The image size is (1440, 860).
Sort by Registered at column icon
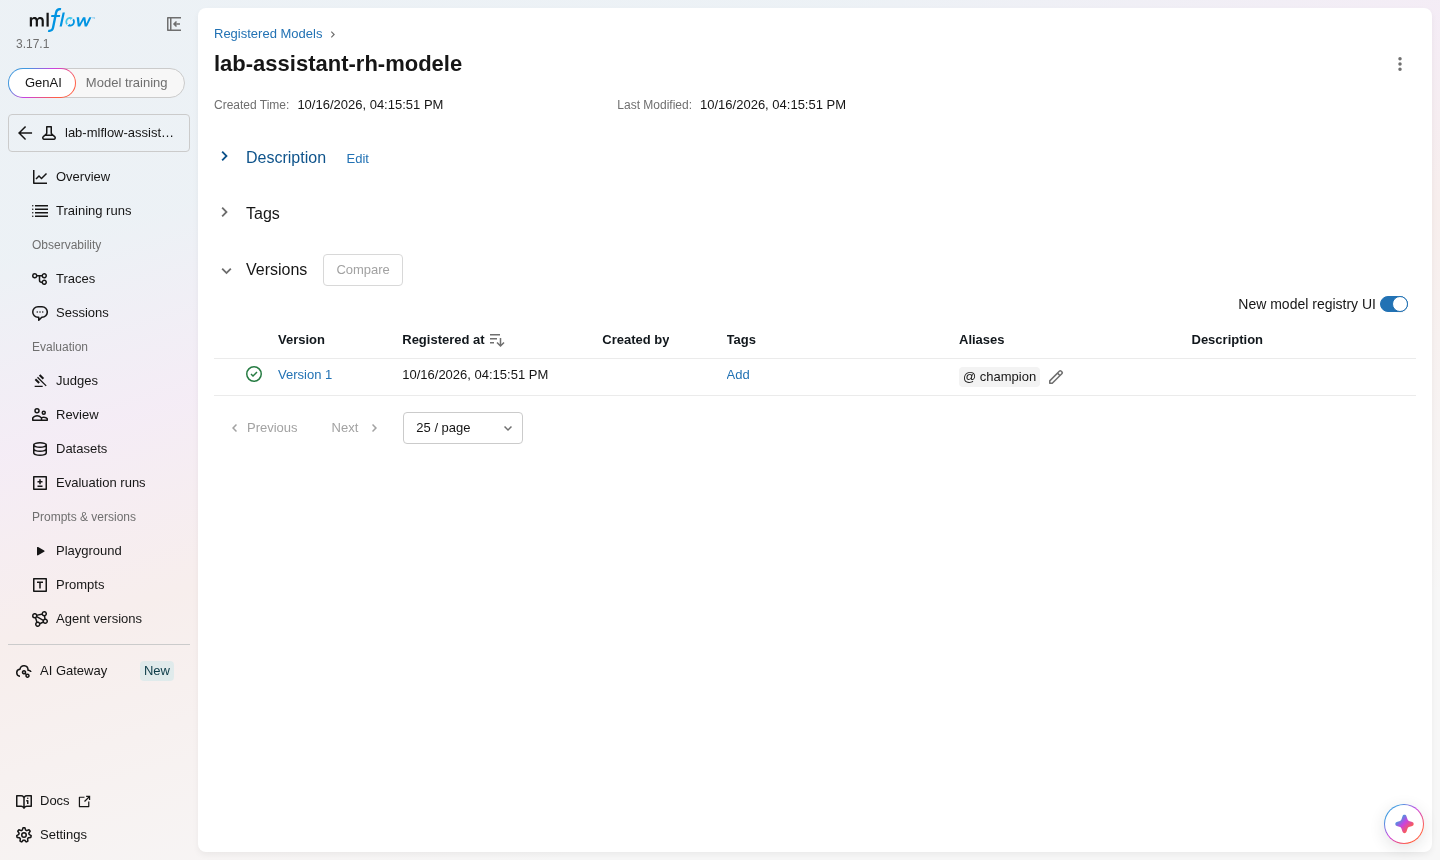click(497, 340)
